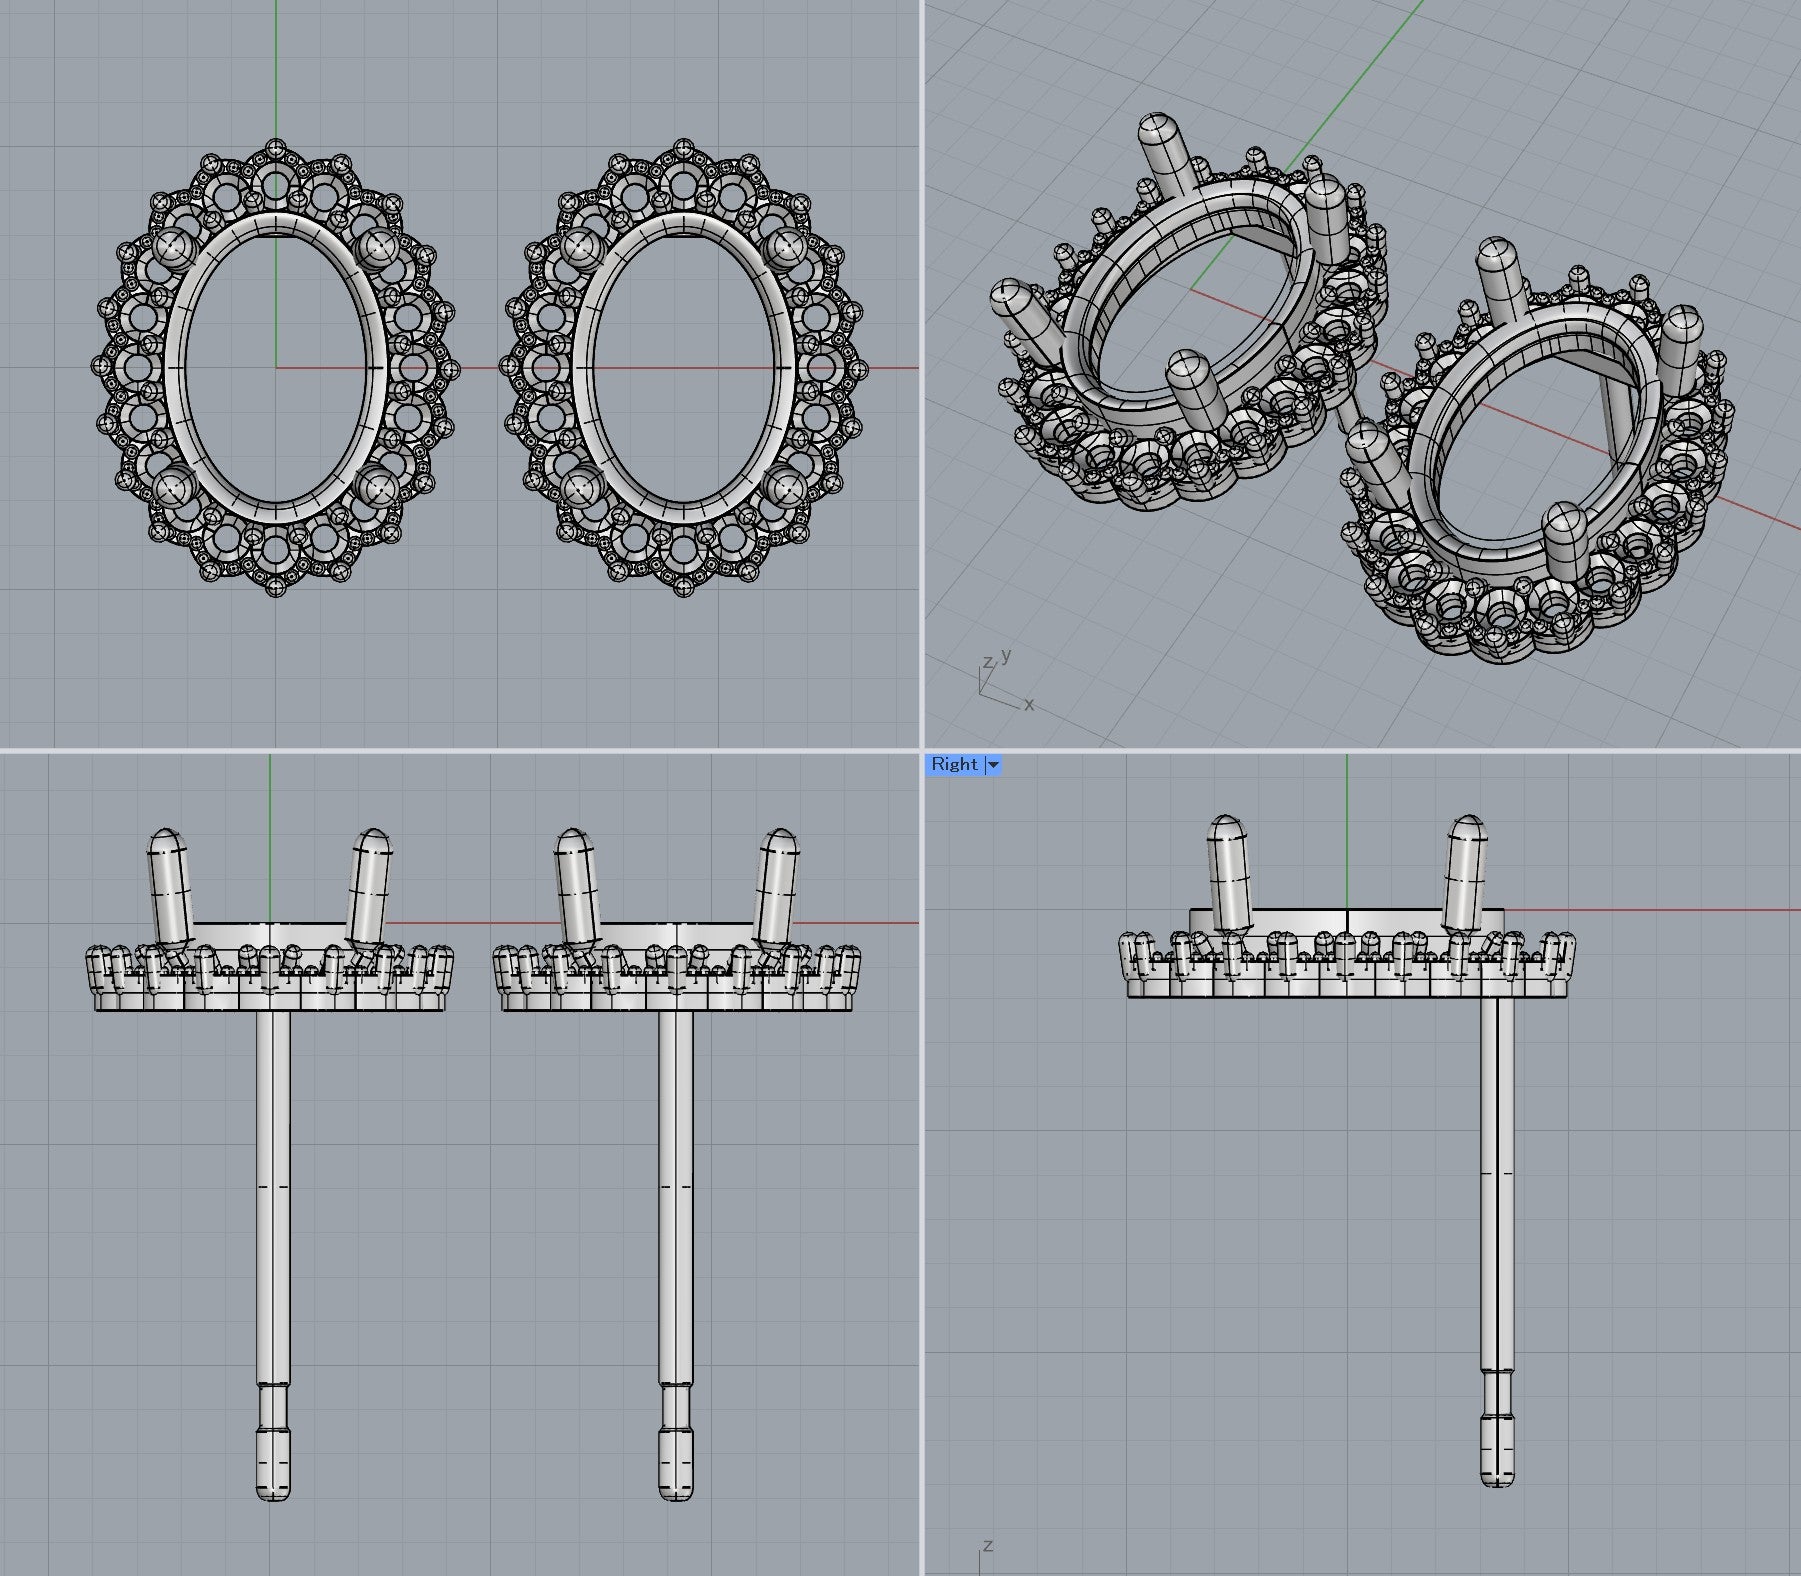Click the axis origin point in top view
The width and height of the screenshot is (1801, 1576).
pos(276,367)
